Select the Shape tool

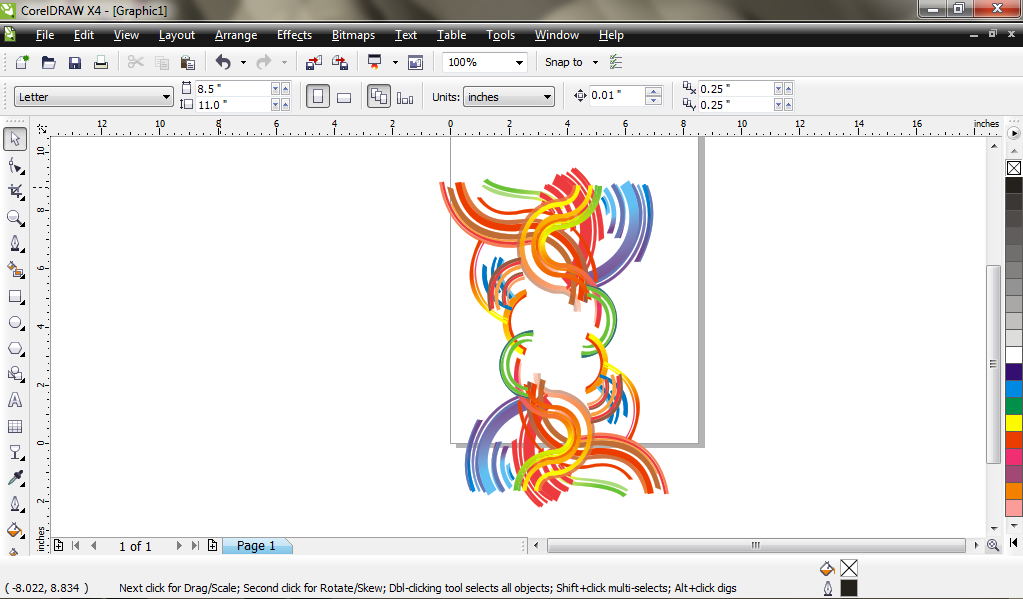tap(15, 166)
